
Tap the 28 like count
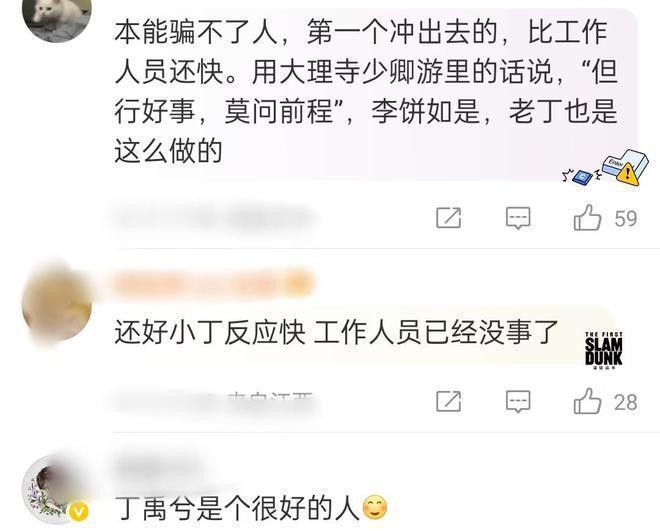point(625,402)
